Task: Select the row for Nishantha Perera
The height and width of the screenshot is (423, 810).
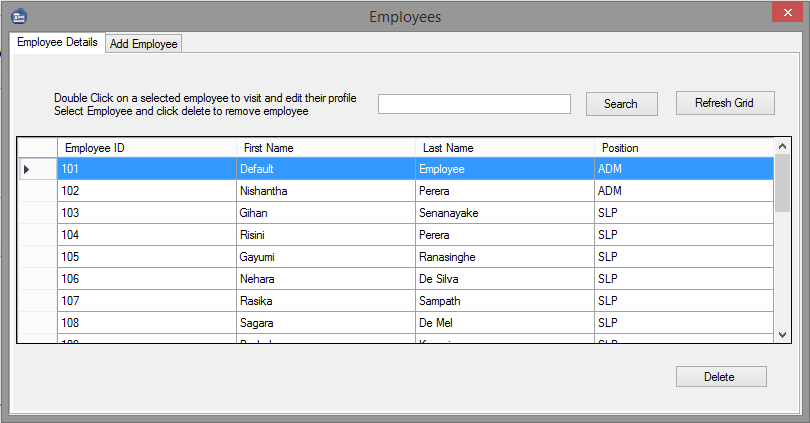Action: tap(325, 191)
